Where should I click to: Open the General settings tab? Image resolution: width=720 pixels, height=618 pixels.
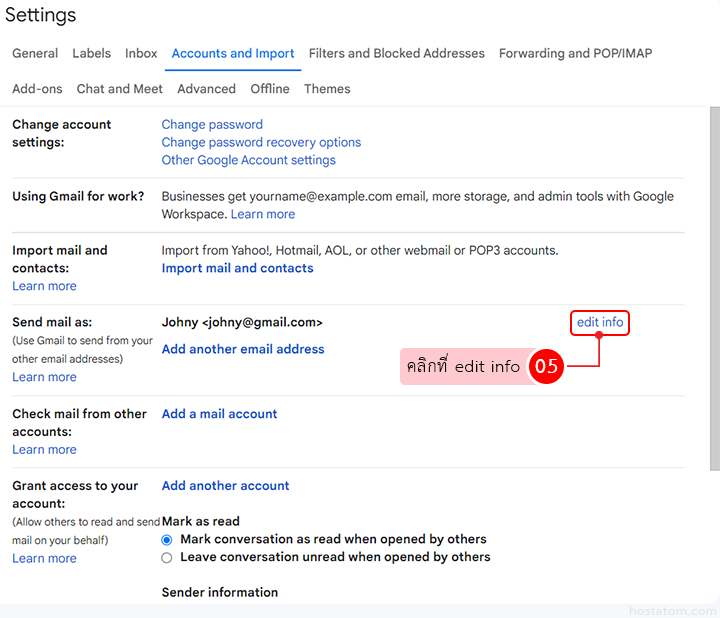[x=35, y=54]
